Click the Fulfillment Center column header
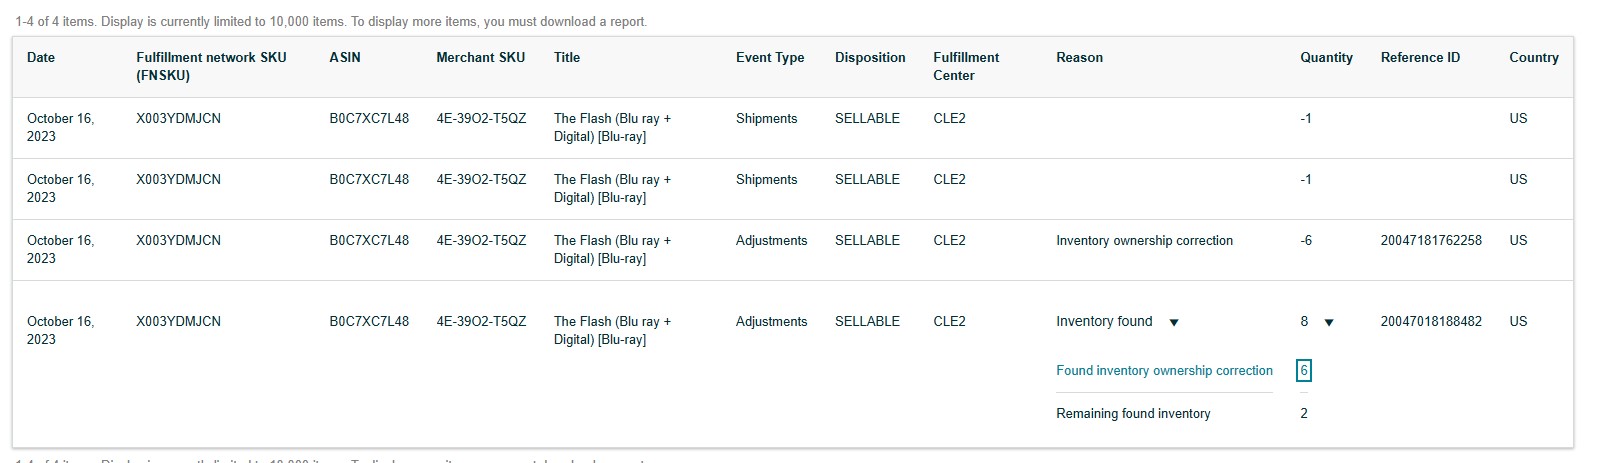This screenshot has height=463, width=1606. pos(966,66)
